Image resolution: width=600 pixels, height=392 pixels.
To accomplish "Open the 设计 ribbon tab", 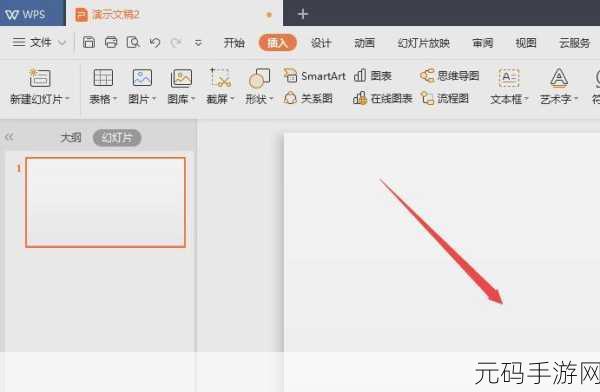I will click(321, 43).
